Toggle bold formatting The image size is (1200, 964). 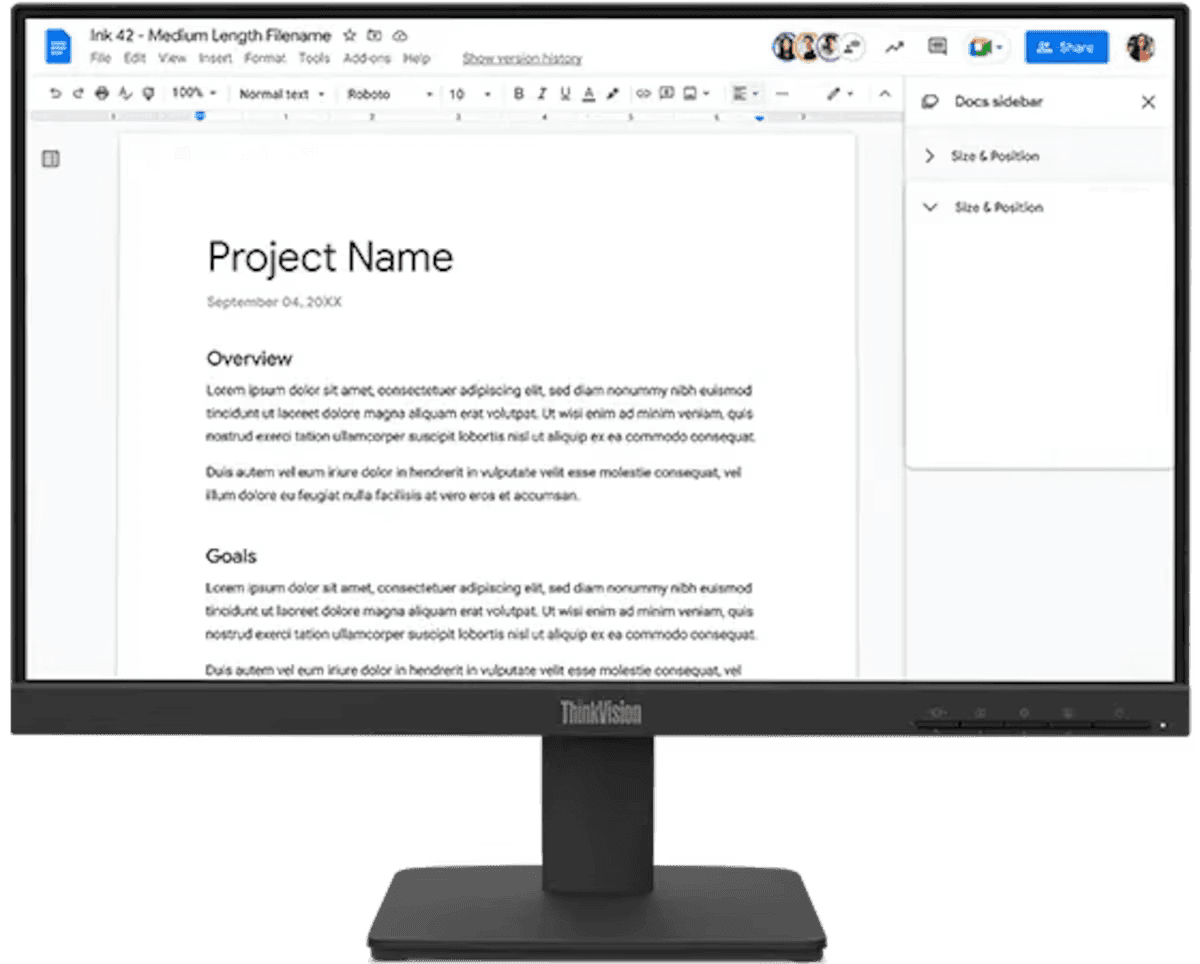(518, 93)
